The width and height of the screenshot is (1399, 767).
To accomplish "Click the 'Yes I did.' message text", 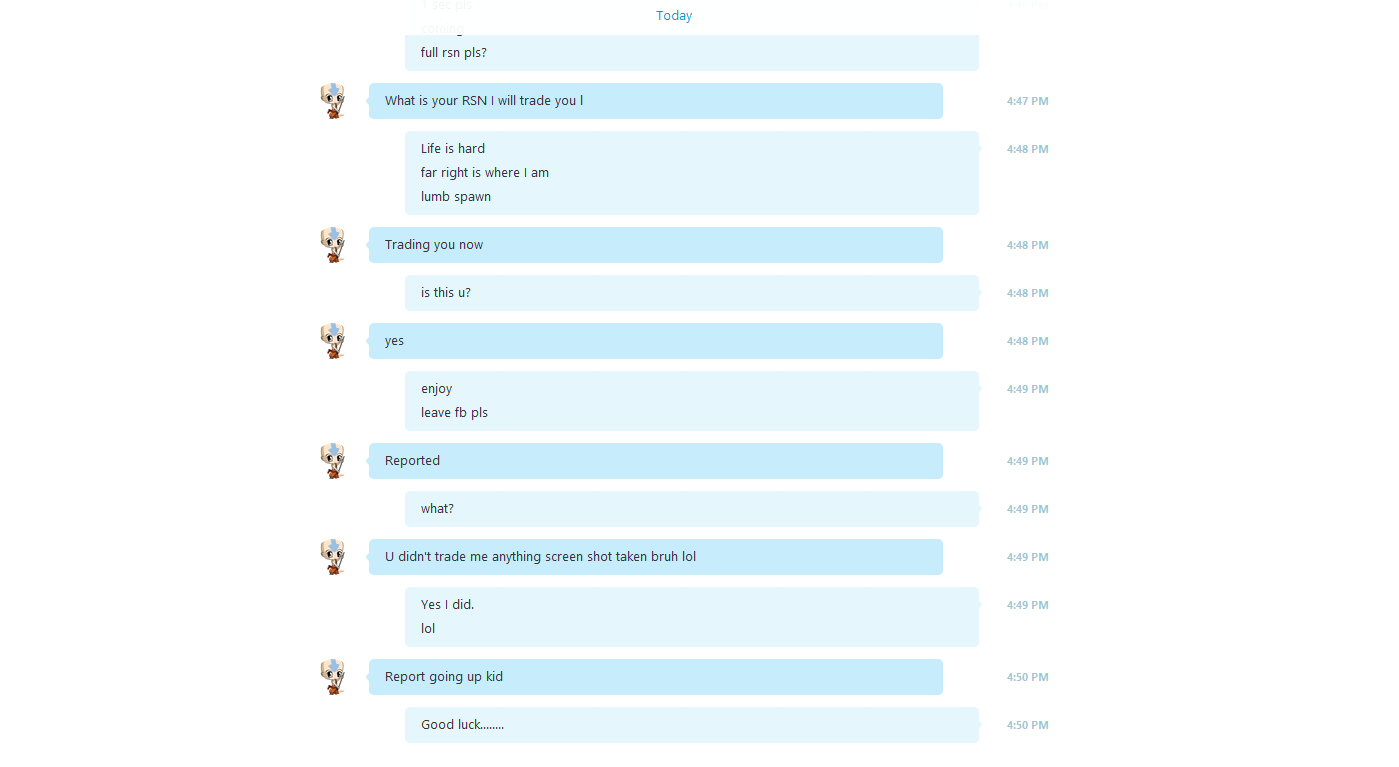I will [x=448, y=604].
